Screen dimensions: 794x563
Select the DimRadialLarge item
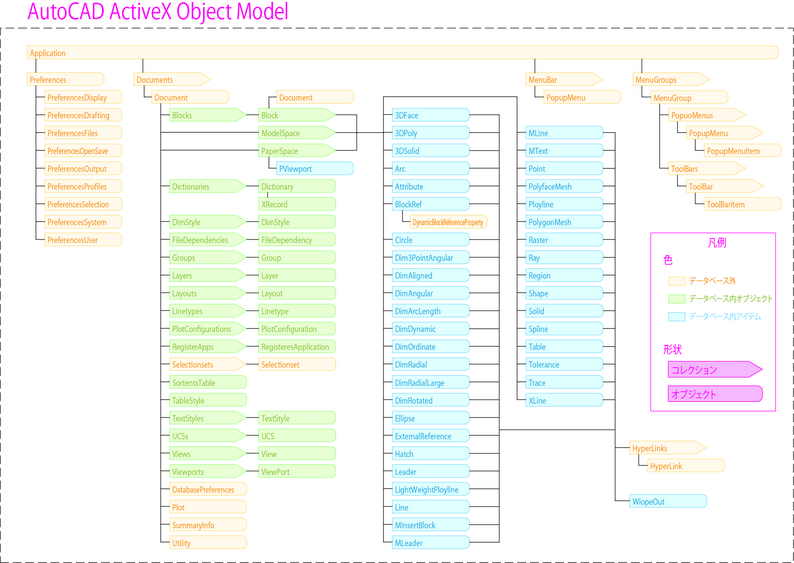(x=431, y=382)
